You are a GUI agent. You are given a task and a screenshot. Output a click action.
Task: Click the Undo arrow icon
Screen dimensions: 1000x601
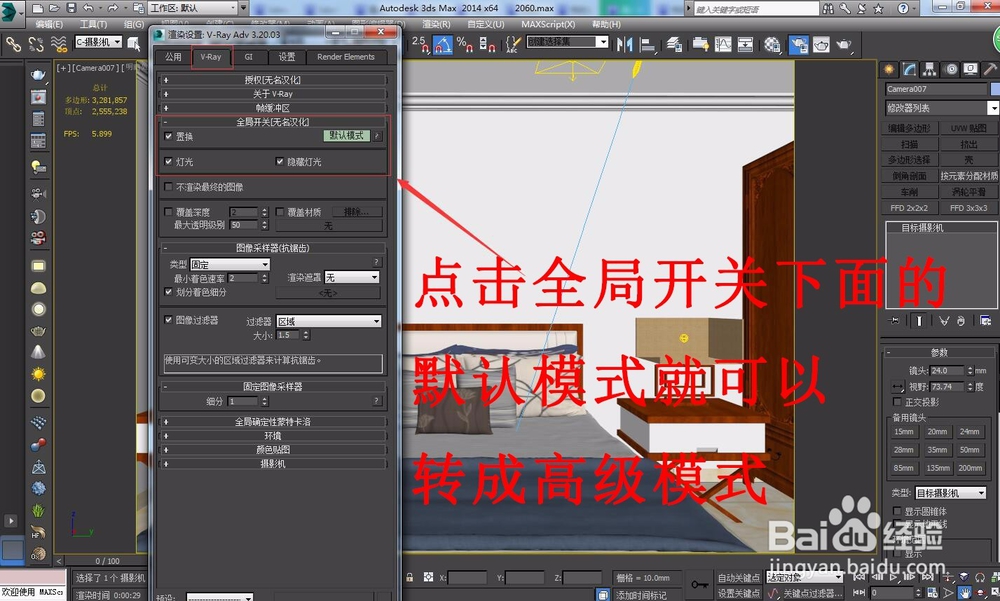click(89, 8)
